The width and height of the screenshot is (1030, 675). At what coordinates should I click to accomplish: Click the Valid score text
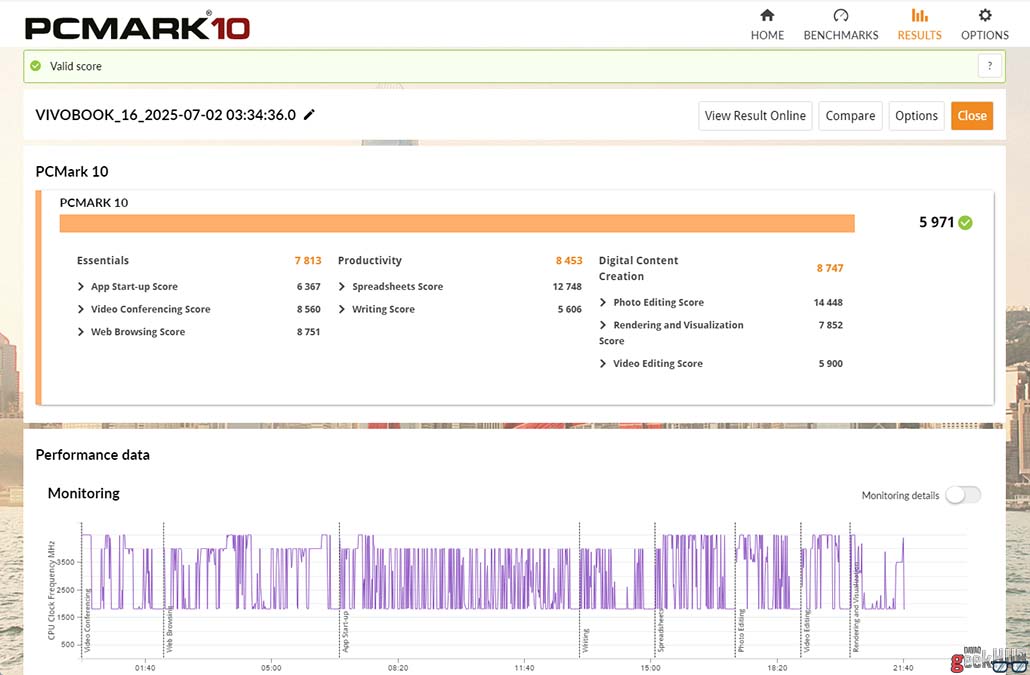[x=76, y=66]
